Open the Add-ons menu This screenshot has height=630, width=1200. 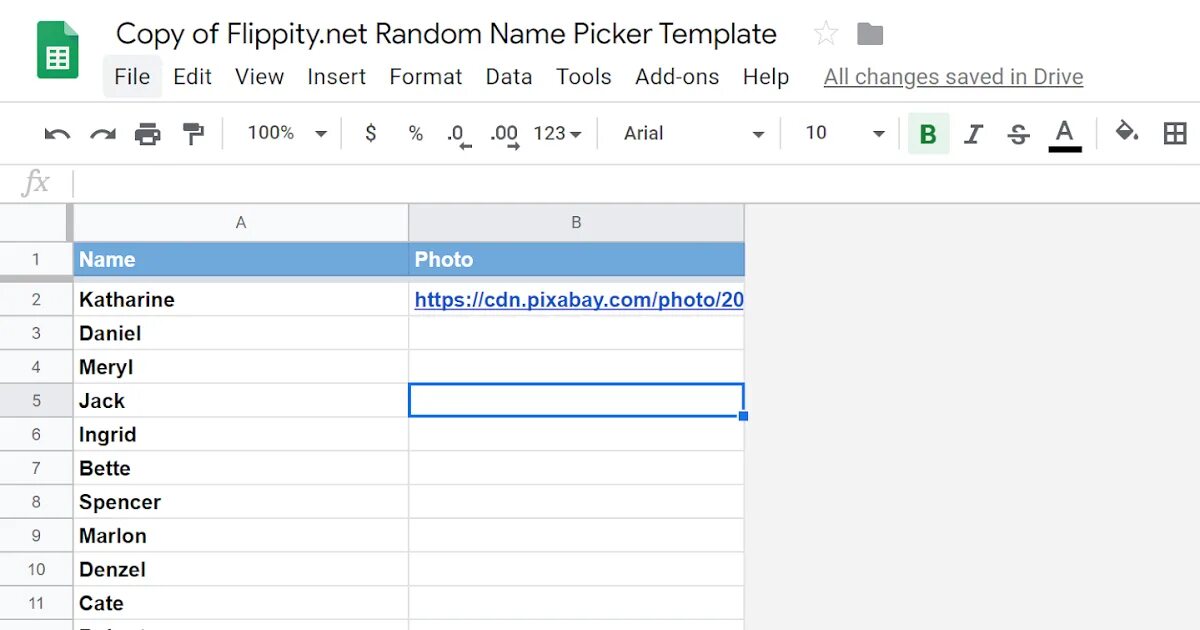point(677,77)
